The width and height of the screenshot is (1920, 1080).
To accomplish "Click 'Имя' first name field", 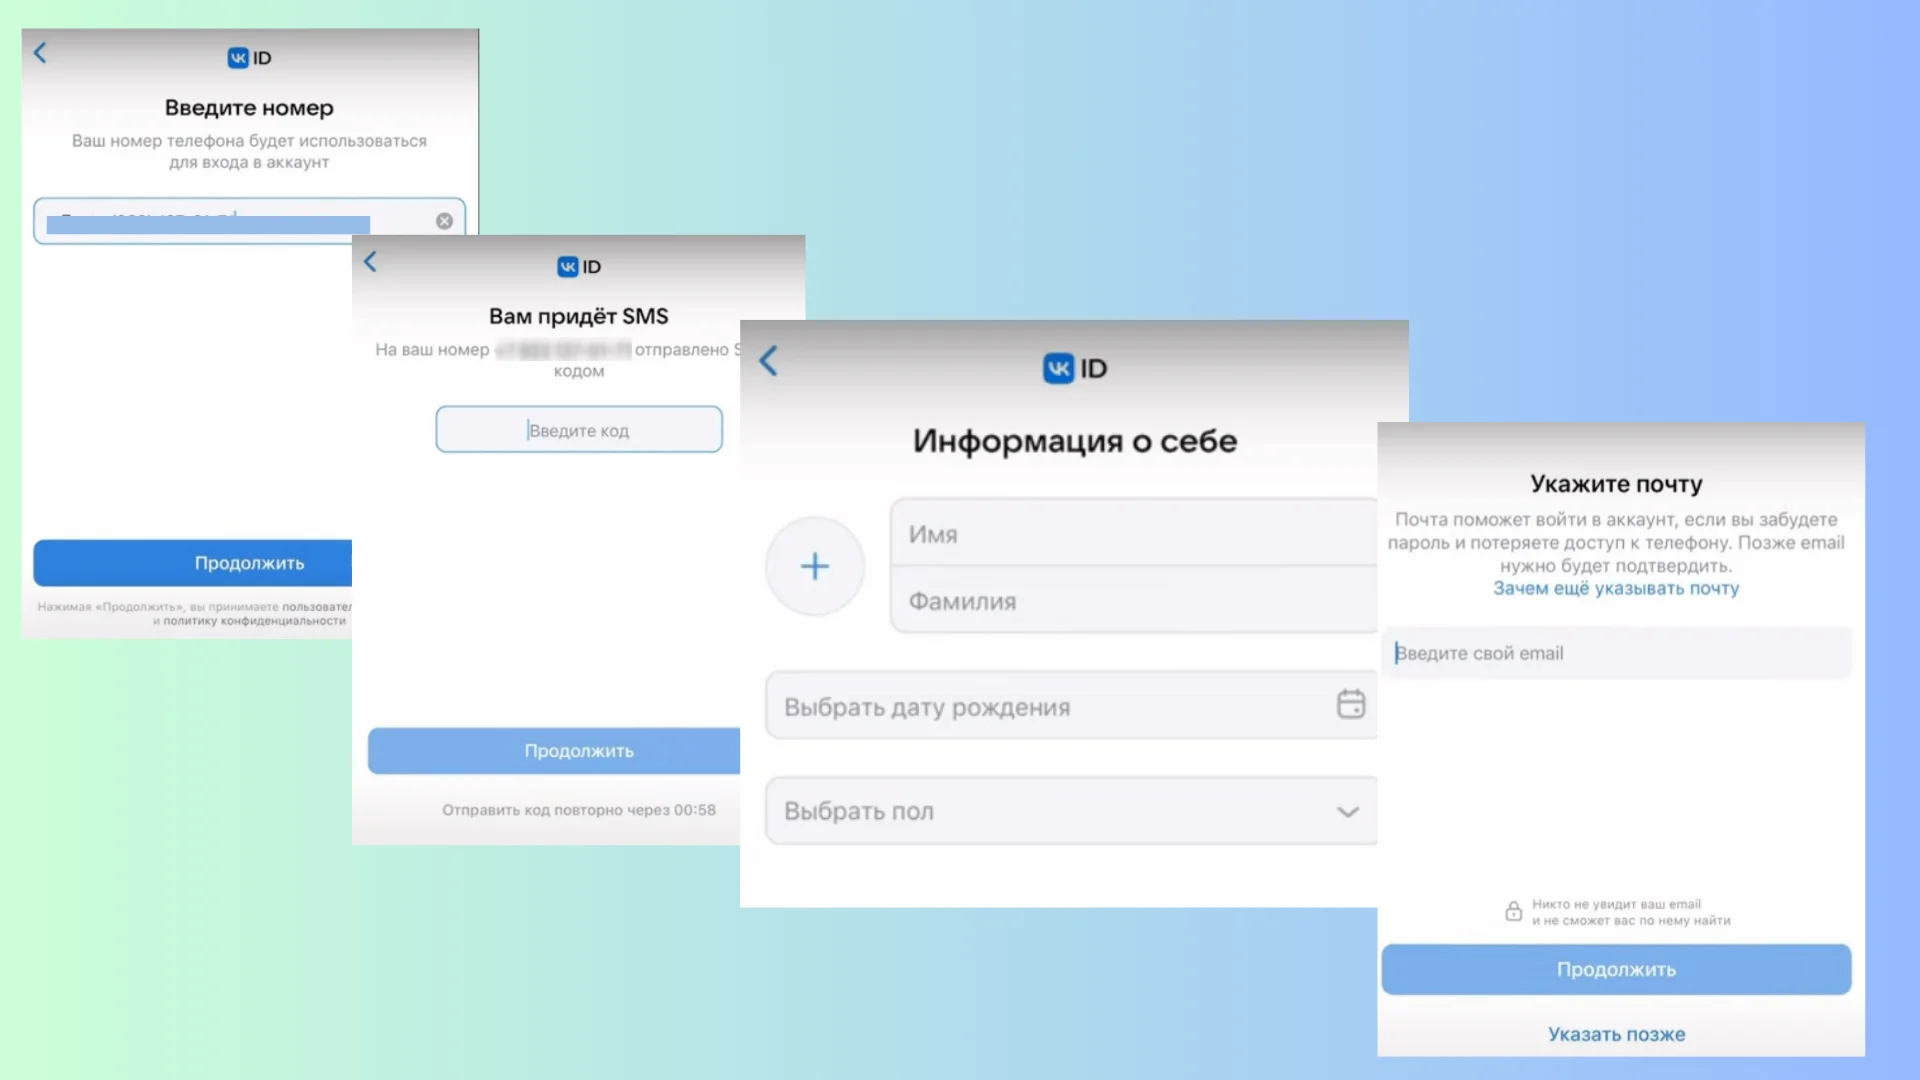I will click(x=1130, y=534).
